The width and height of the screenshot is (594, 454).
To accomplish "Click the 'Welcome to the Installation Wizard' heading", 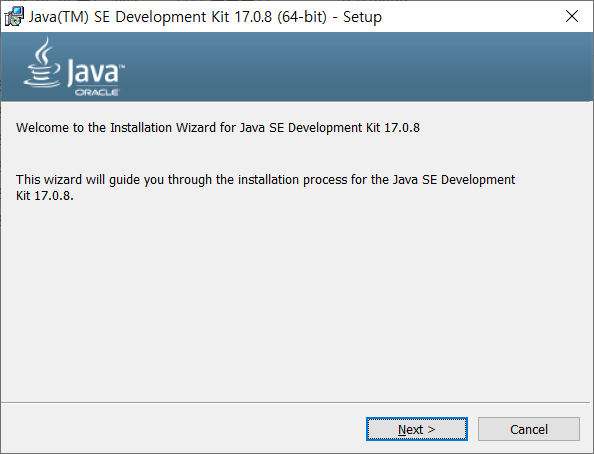I will coord(218,128).
